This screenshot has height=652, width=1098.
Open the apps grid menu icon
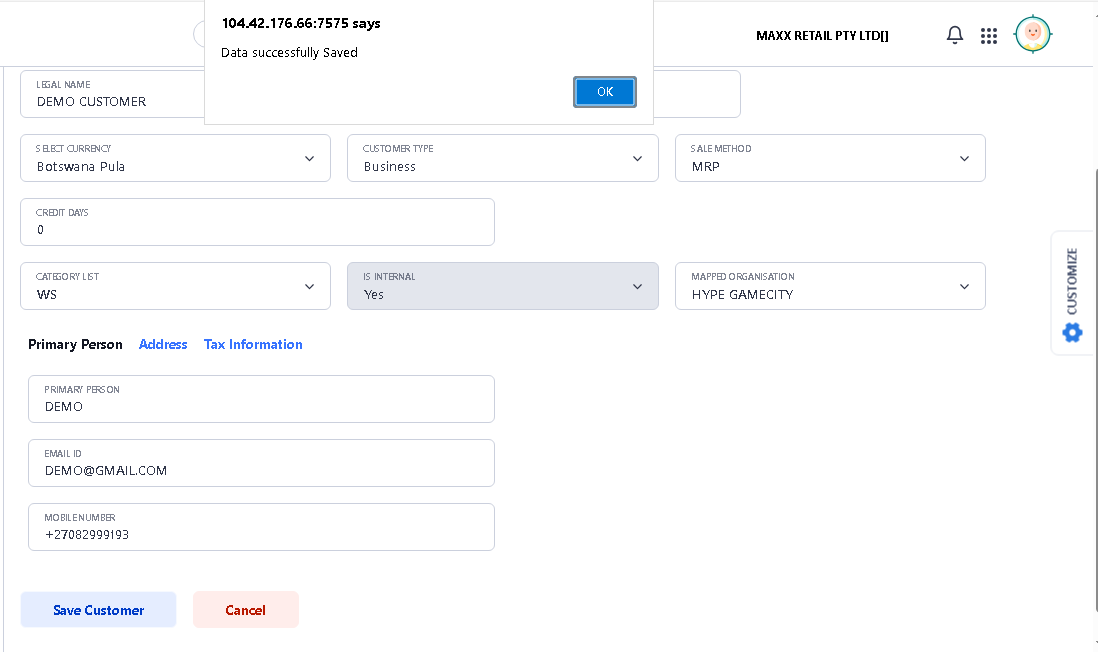pos(989,36)
